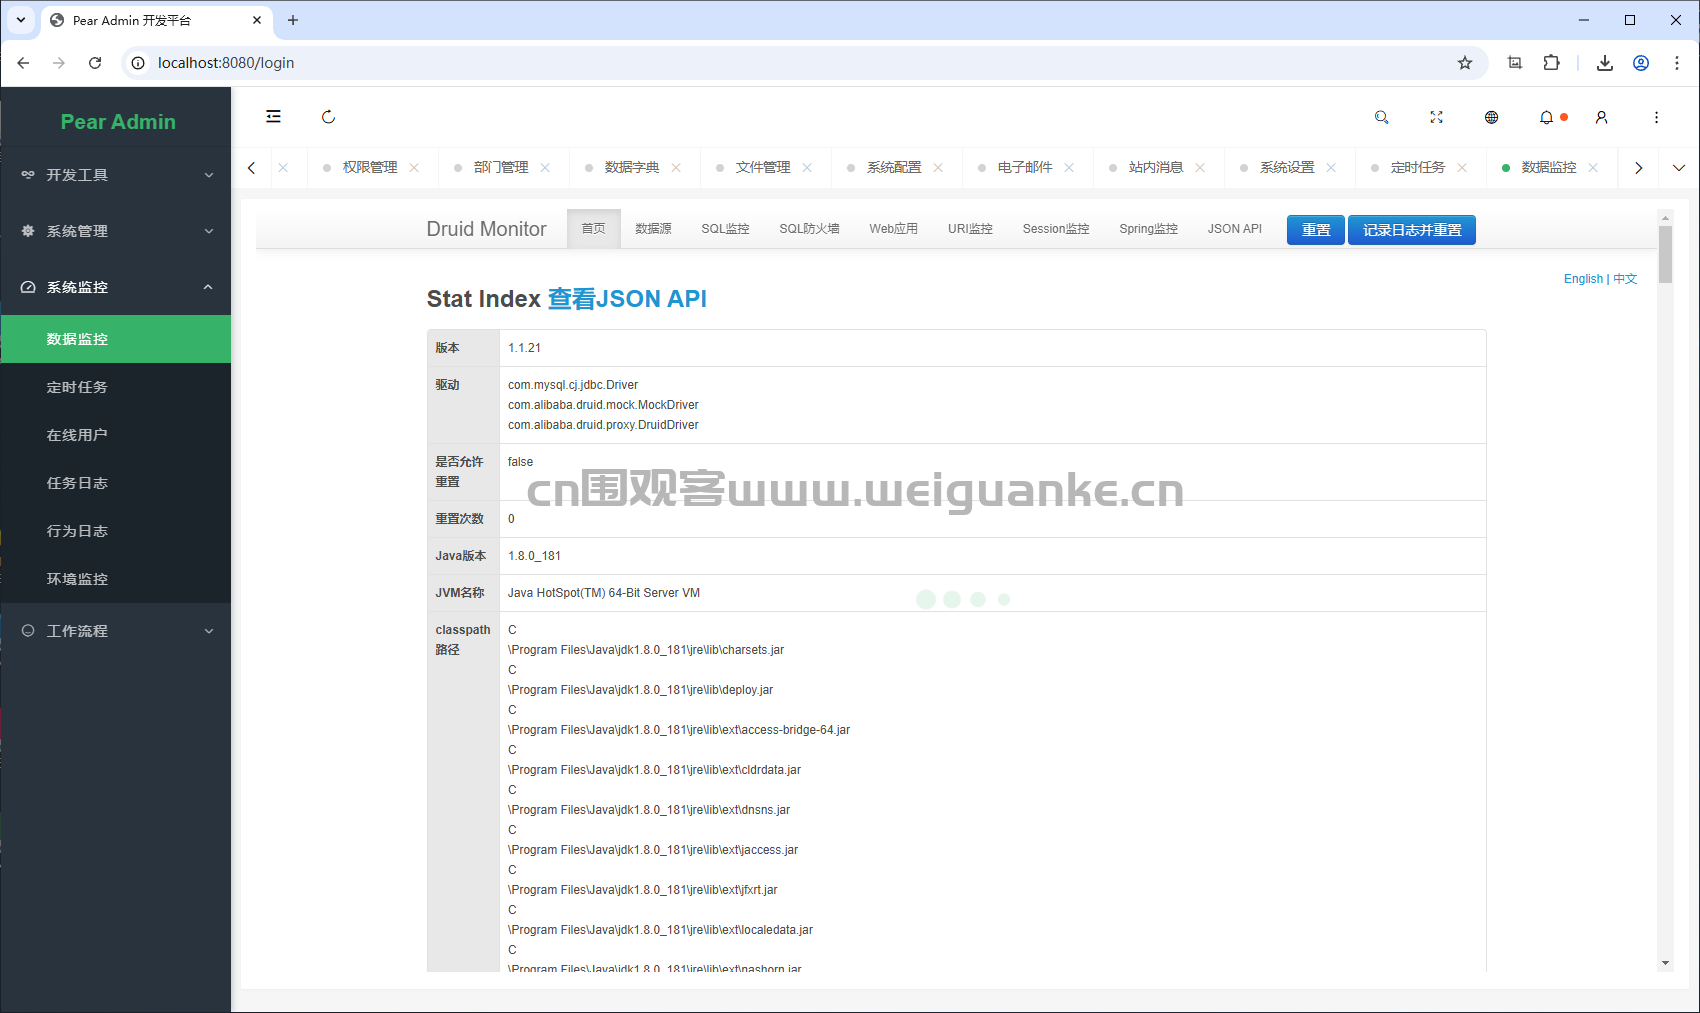Viewport: 1700px width, 1013px height.
Task: Open browser downloads icon
Action: click(1605, 63)
